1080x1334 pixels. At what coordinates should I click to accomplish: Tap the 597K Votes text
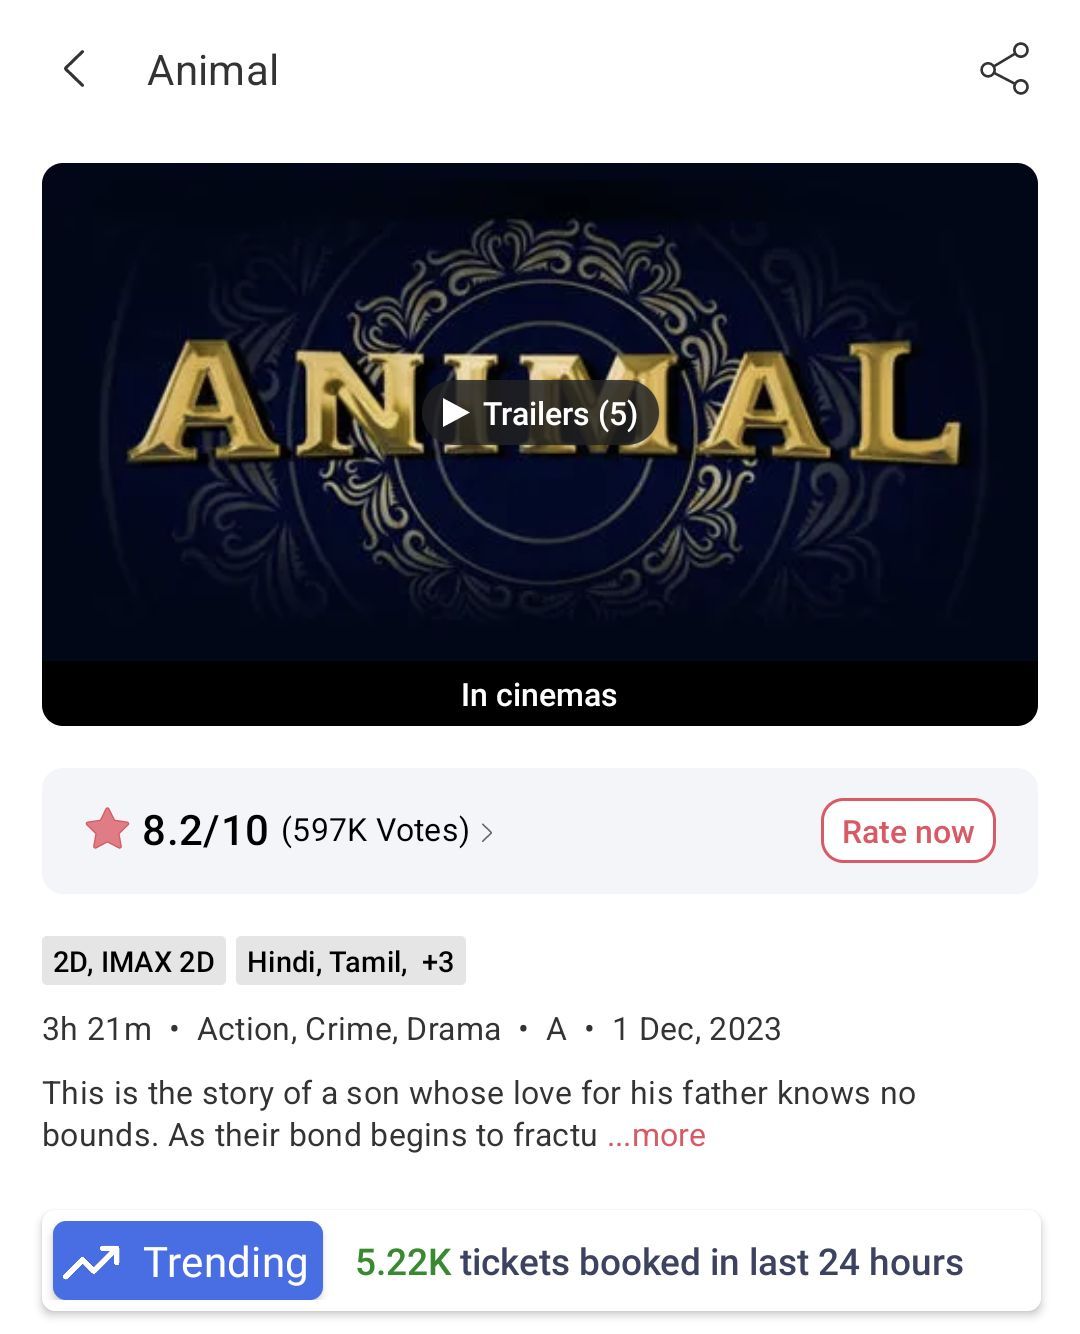click(x=375, y=830)
